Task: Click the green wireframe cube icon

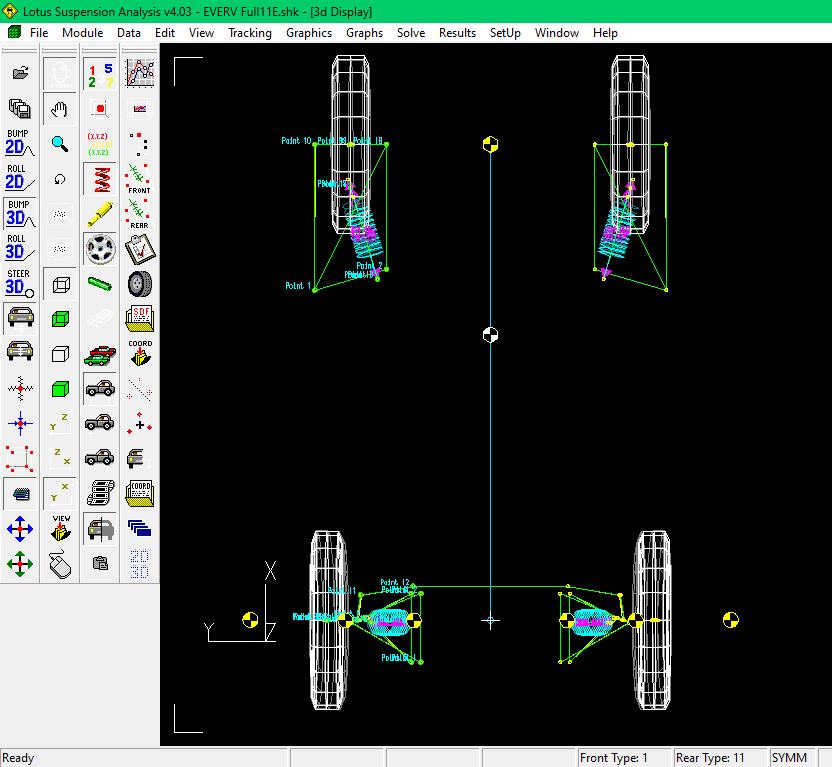Action: tap(60, 319)
